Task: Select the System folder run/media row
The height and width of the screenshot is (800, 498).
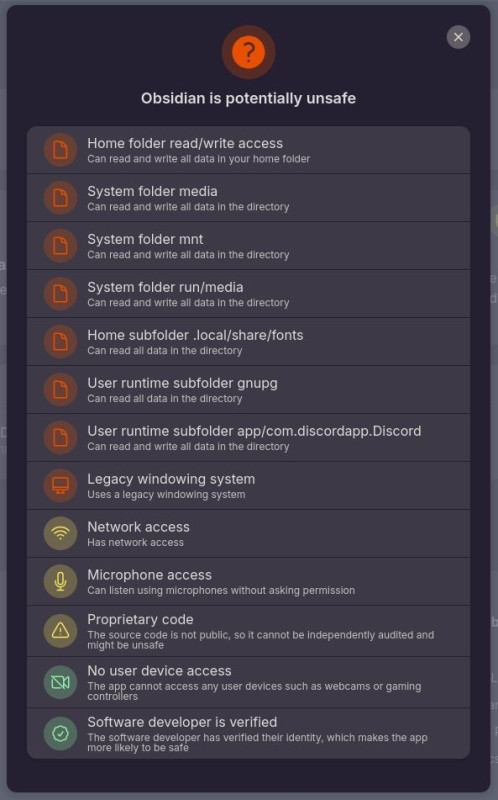Action: click(248, 294)
